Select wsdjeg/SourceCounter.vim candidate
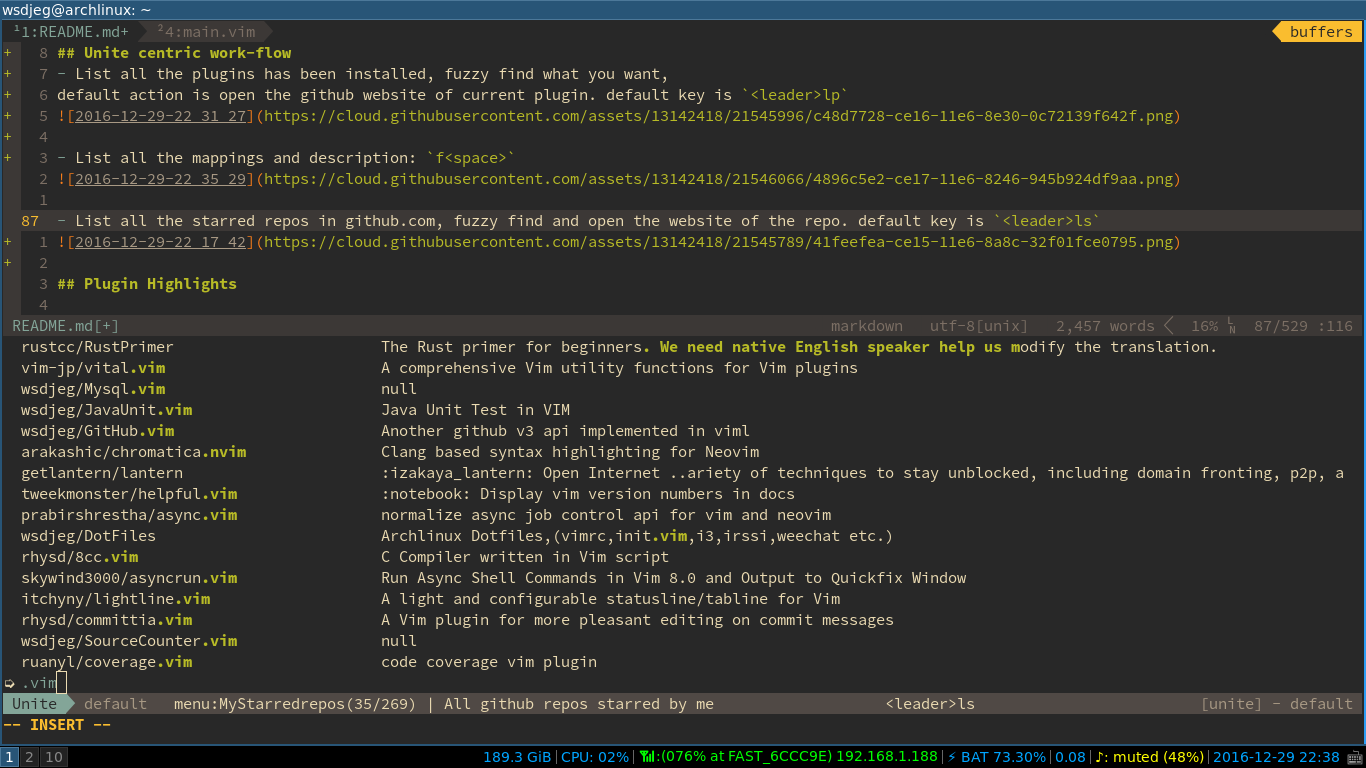This screenshot has width=1366, height=768. point(129,641)
